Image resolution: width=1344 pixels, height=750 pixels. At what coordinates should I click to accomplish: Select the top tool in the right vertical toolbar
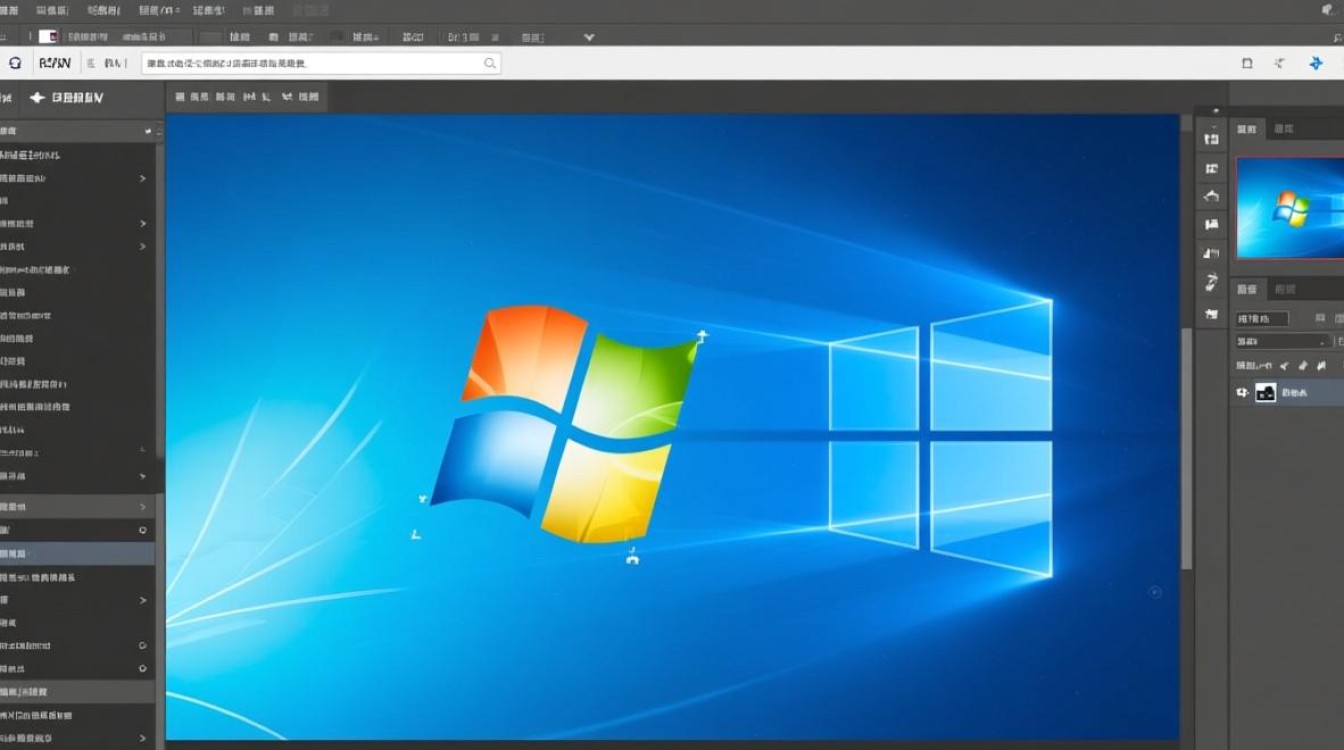click(1211, 139)
